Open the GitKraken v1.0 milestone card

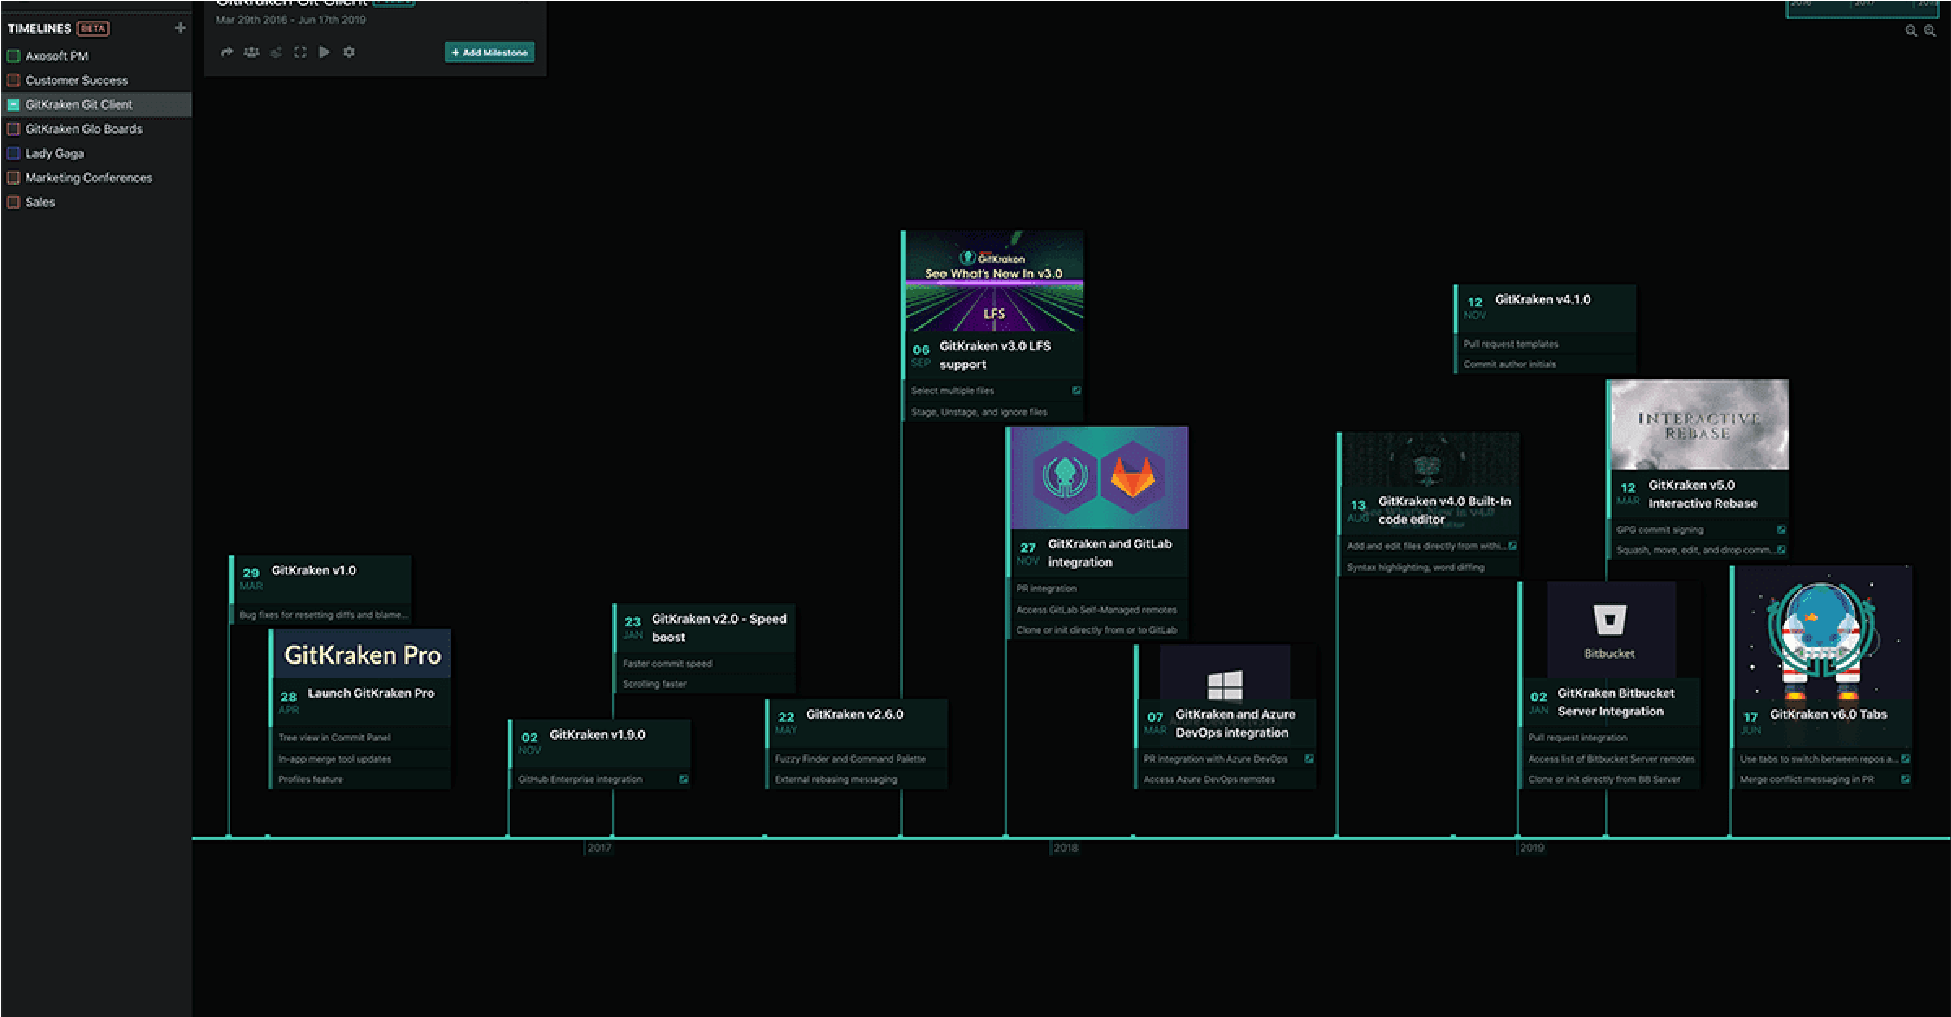coord(321,591)
